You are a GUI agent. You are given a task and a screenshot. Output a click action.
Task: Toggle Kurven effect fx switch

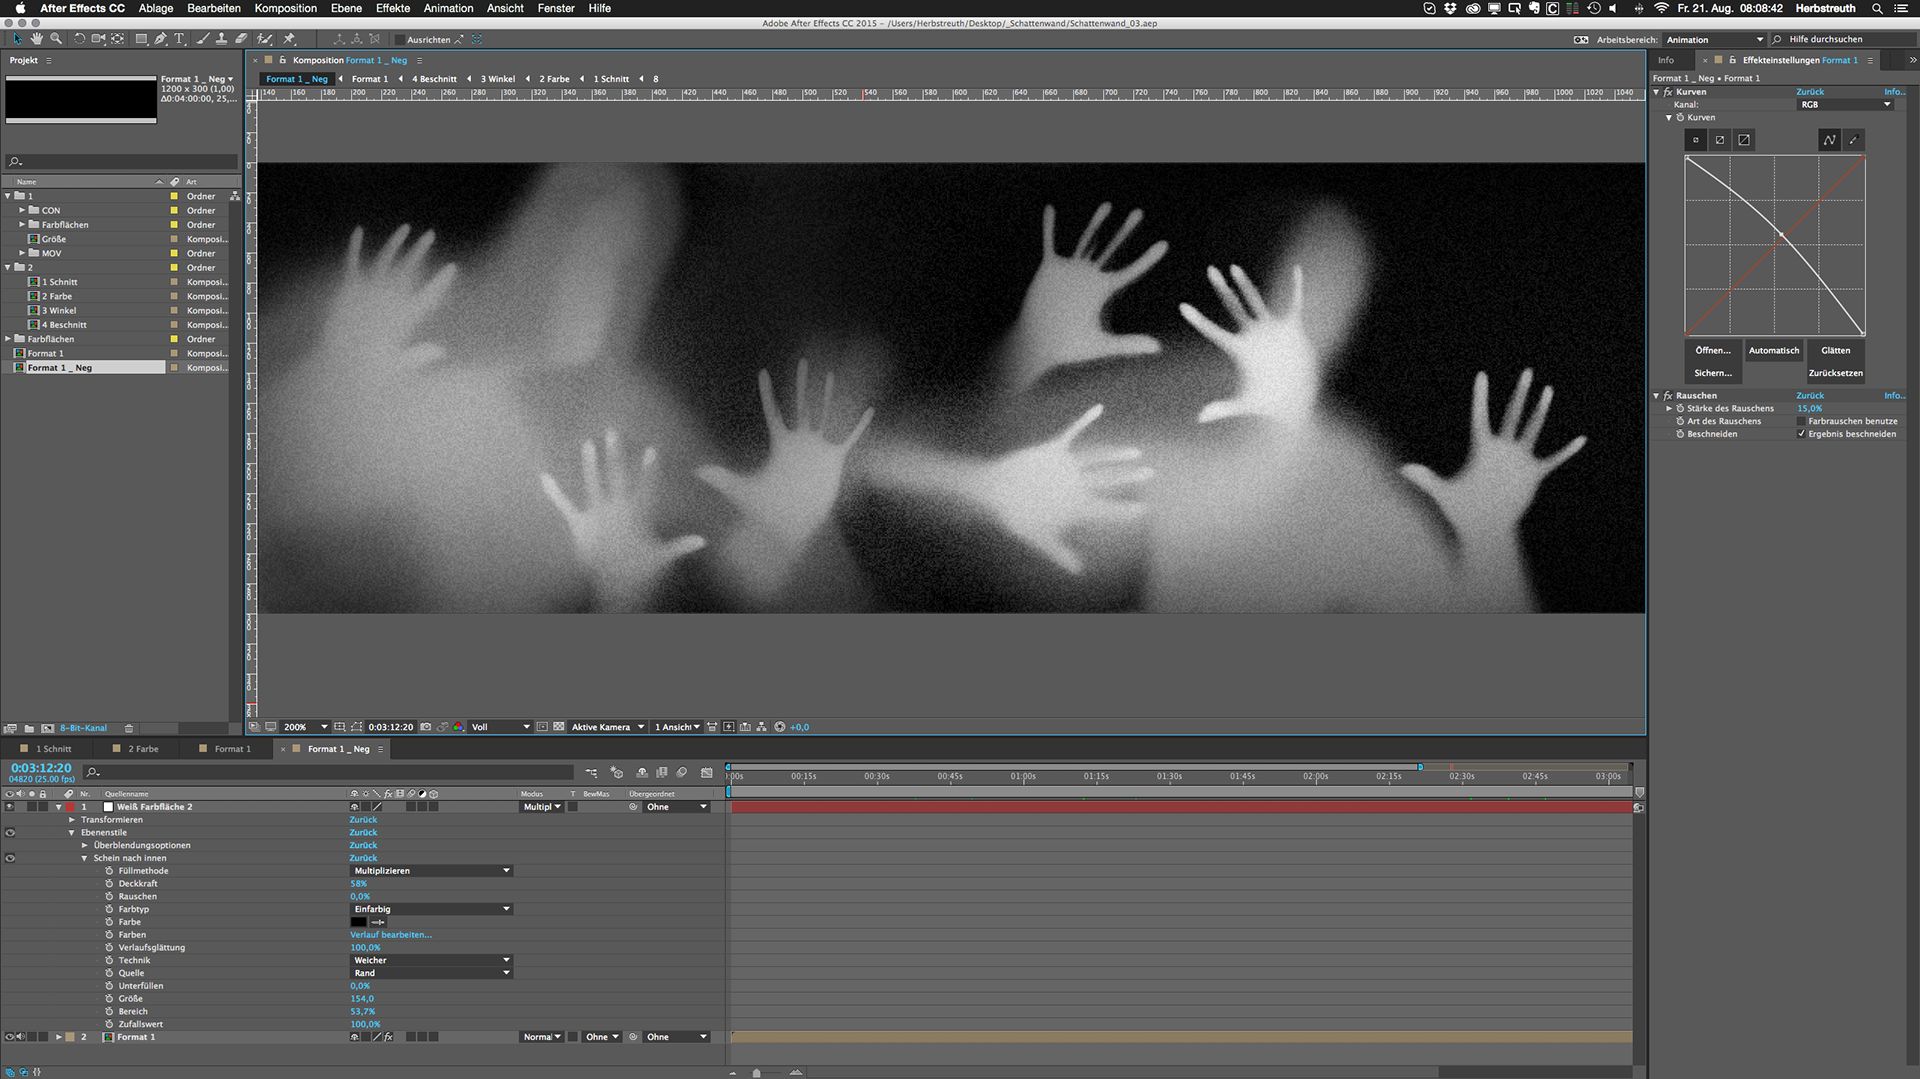1668,92
